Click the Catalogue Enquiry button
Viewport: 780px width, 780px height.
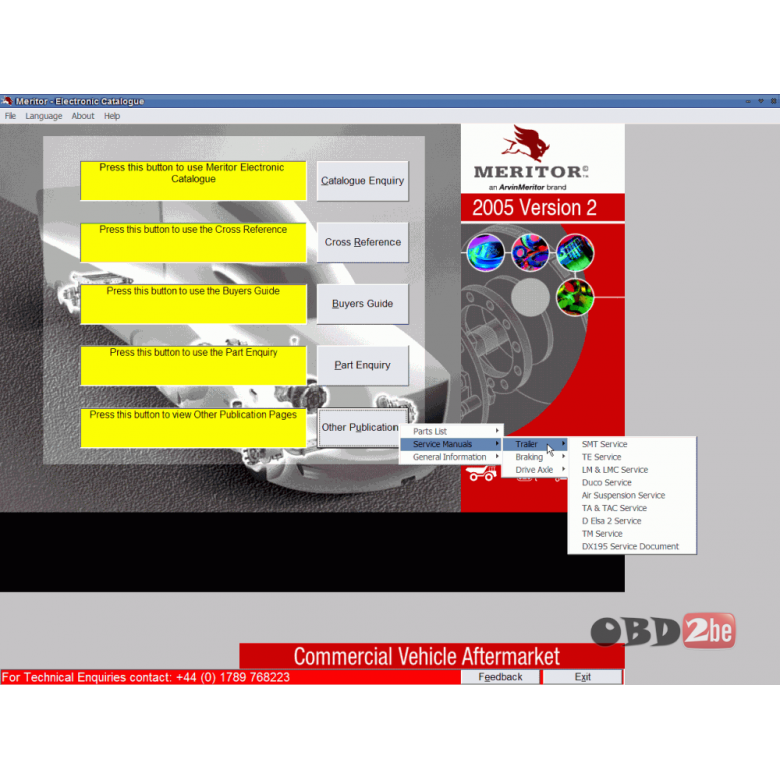pos(363,181)
